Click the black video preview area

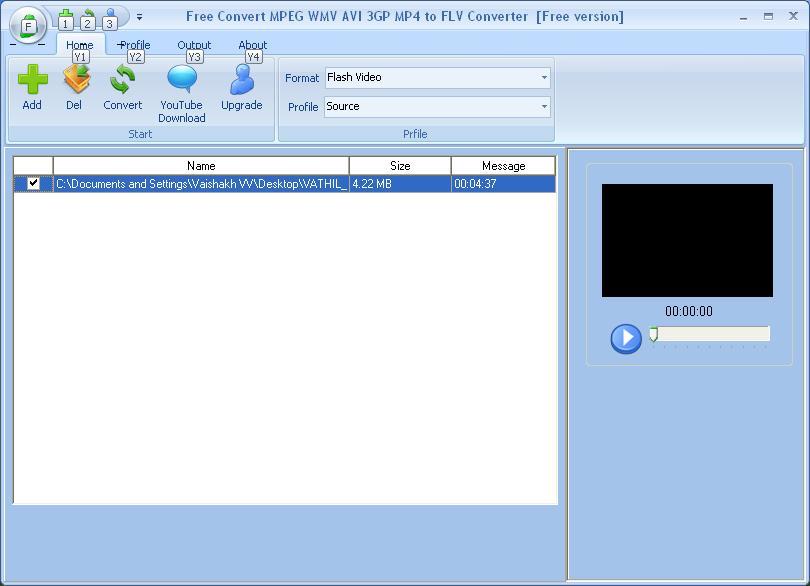(687, 240)
